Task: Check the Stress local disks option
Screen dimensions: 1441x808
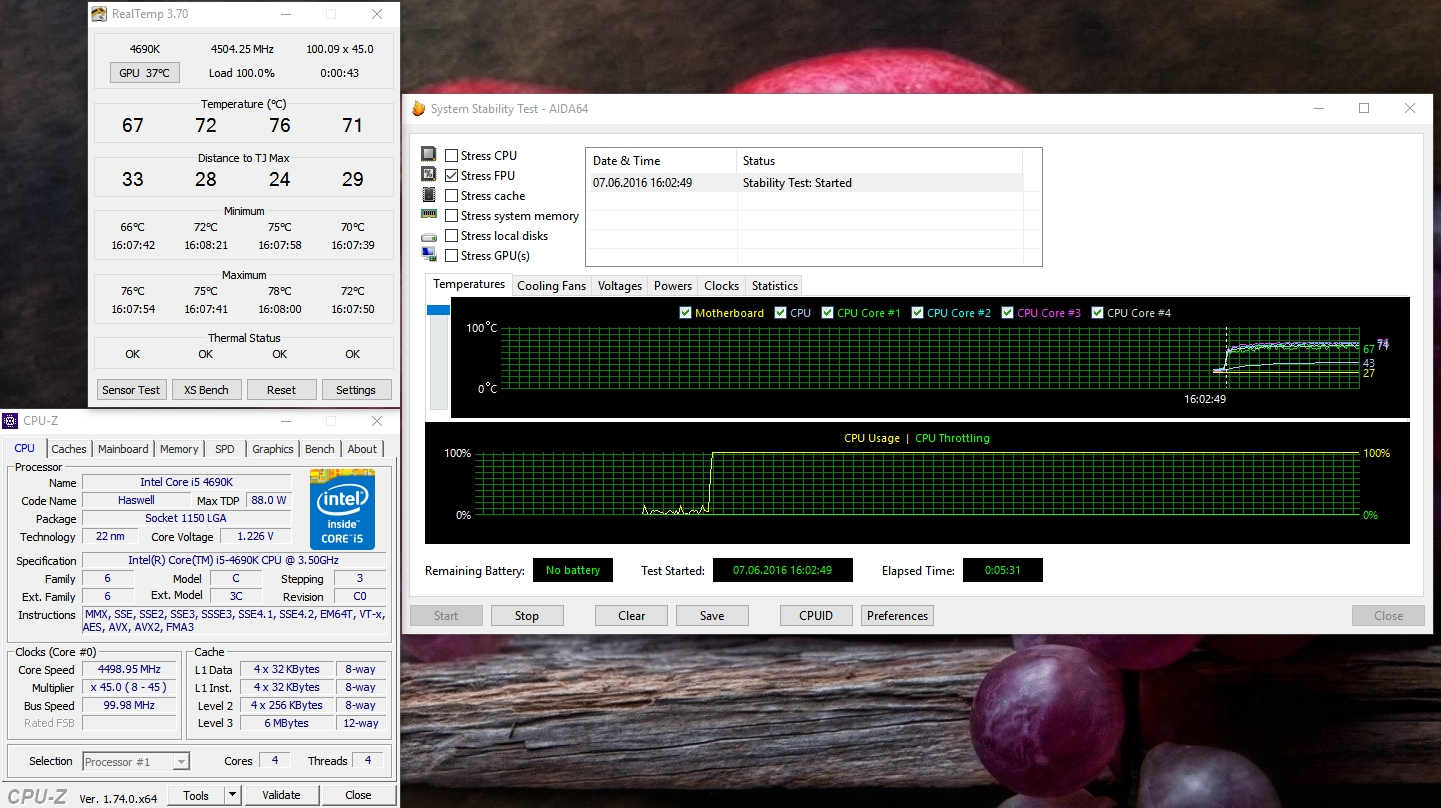Action: [x=452, y=235]
